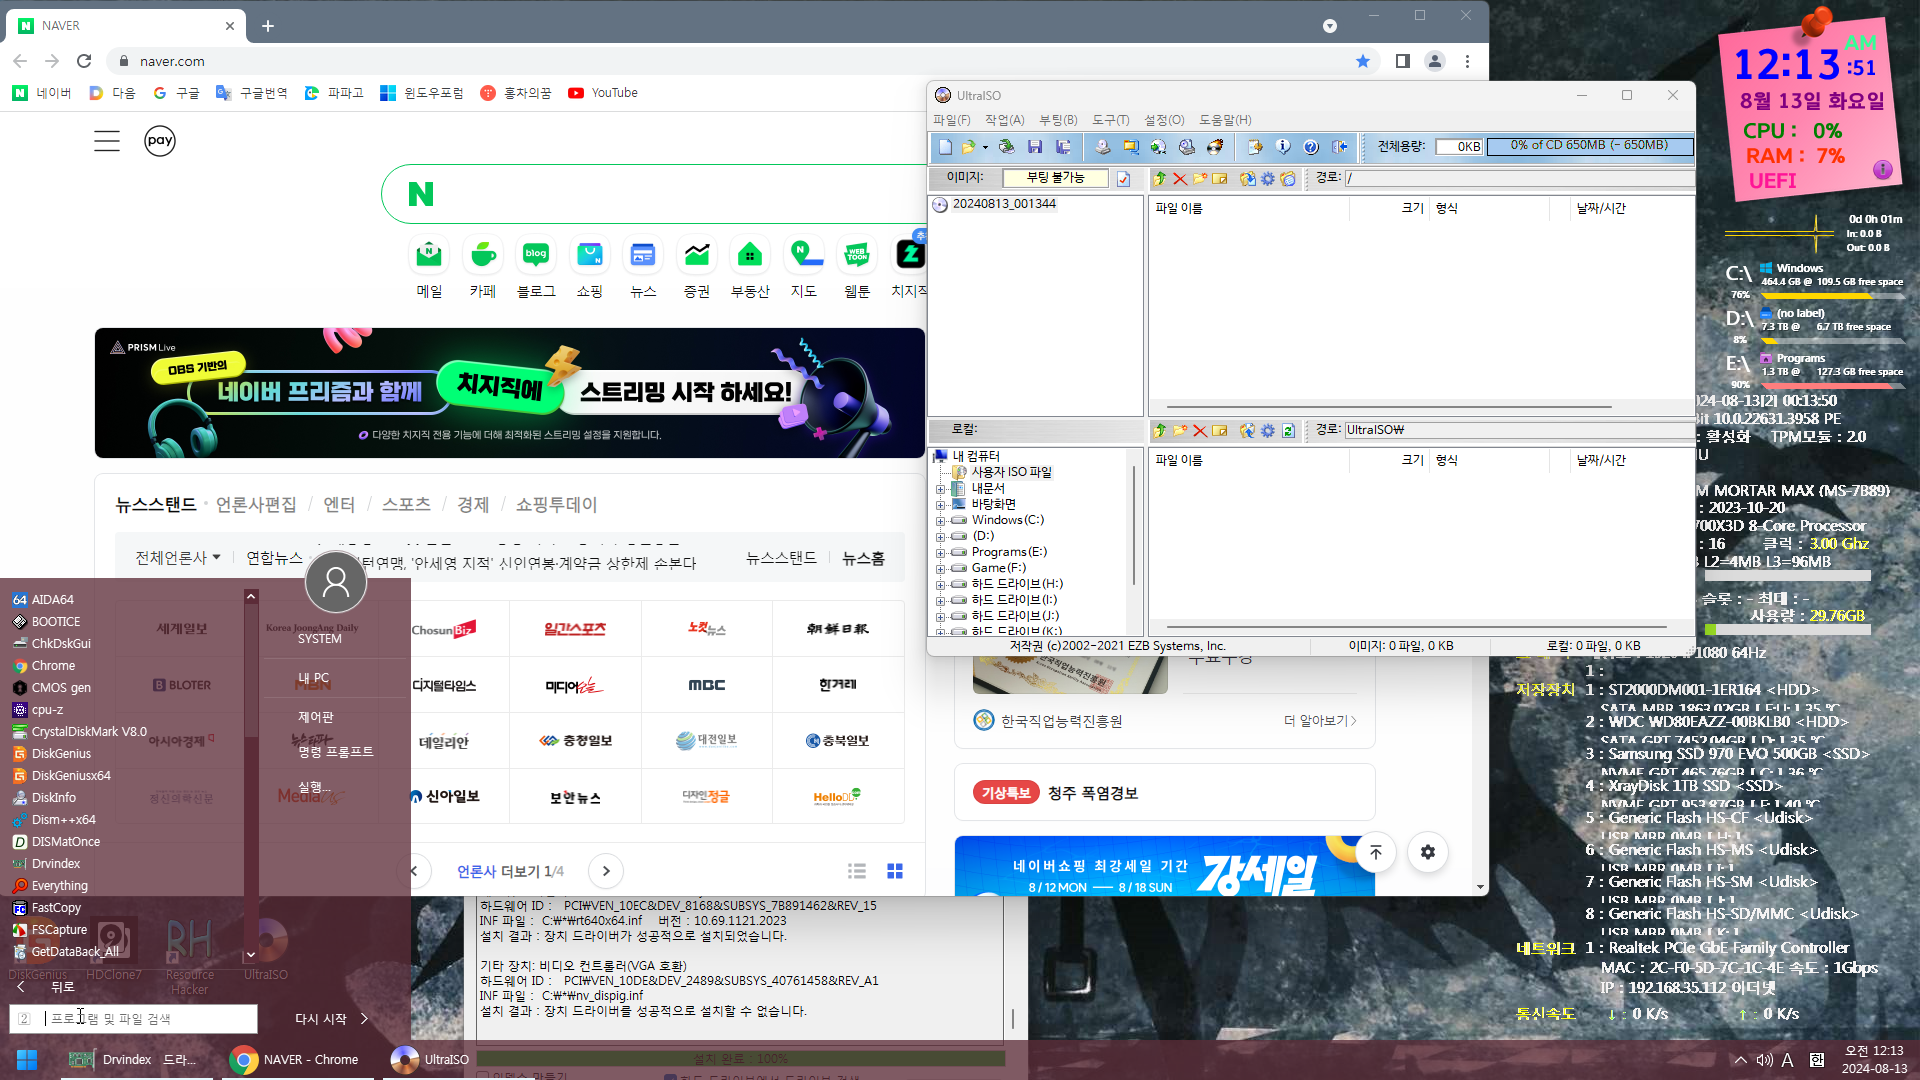The width and height of the screenshot is (1920, 1080).
Task: Open Naver Pay round icon
Action: tap(160, 141)
